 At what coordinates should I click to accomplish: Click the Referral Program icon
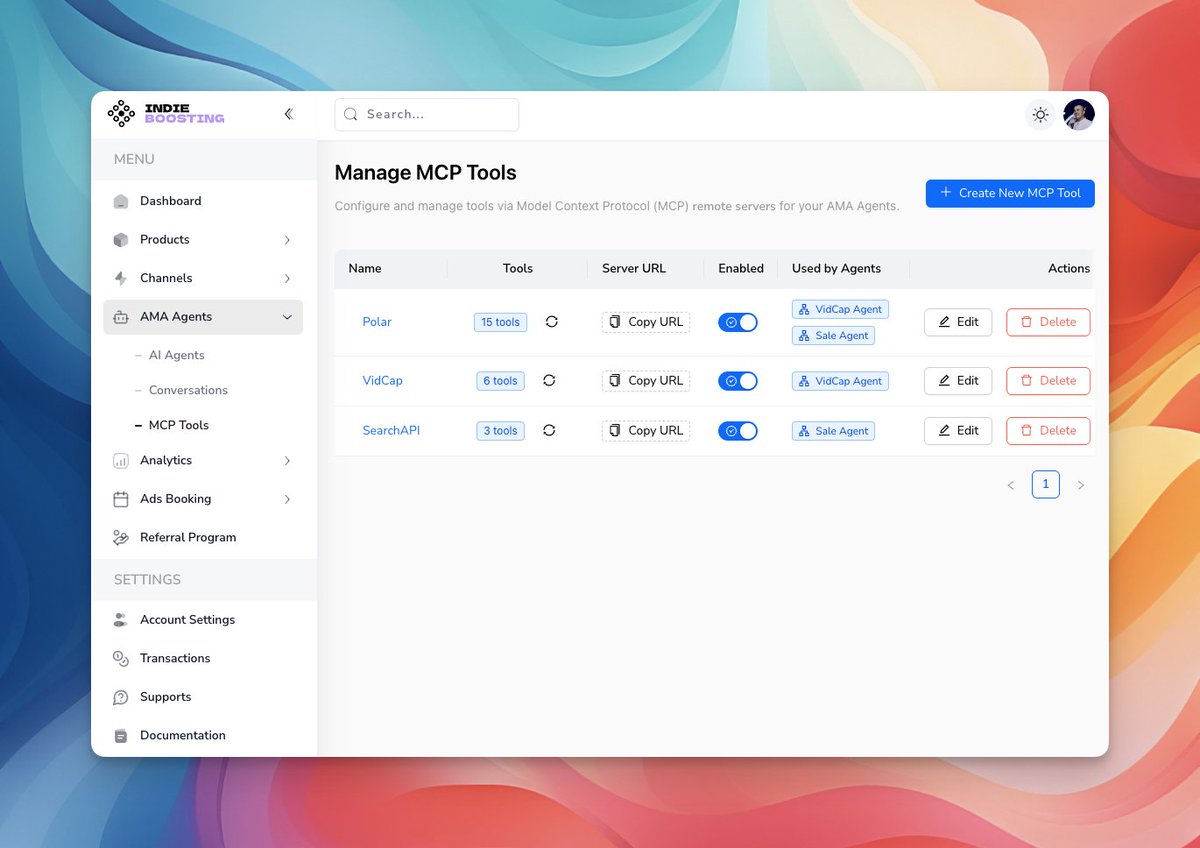point(121,538)
